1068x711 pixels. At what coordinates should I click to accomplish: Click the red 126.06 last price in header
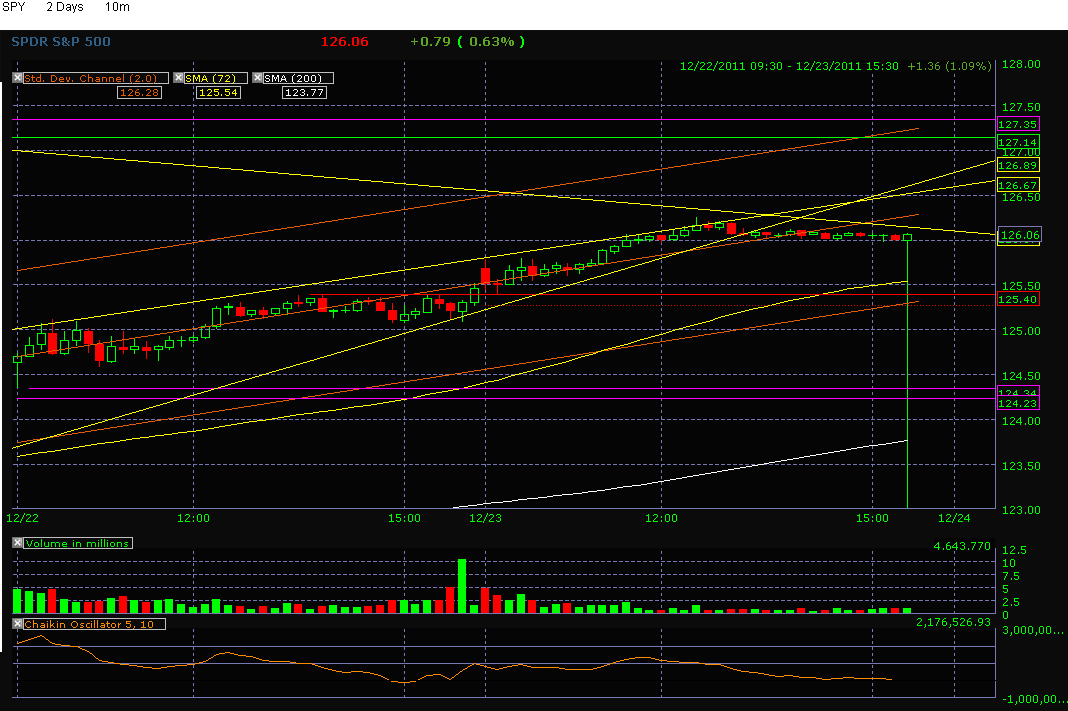tap(345, 42)
